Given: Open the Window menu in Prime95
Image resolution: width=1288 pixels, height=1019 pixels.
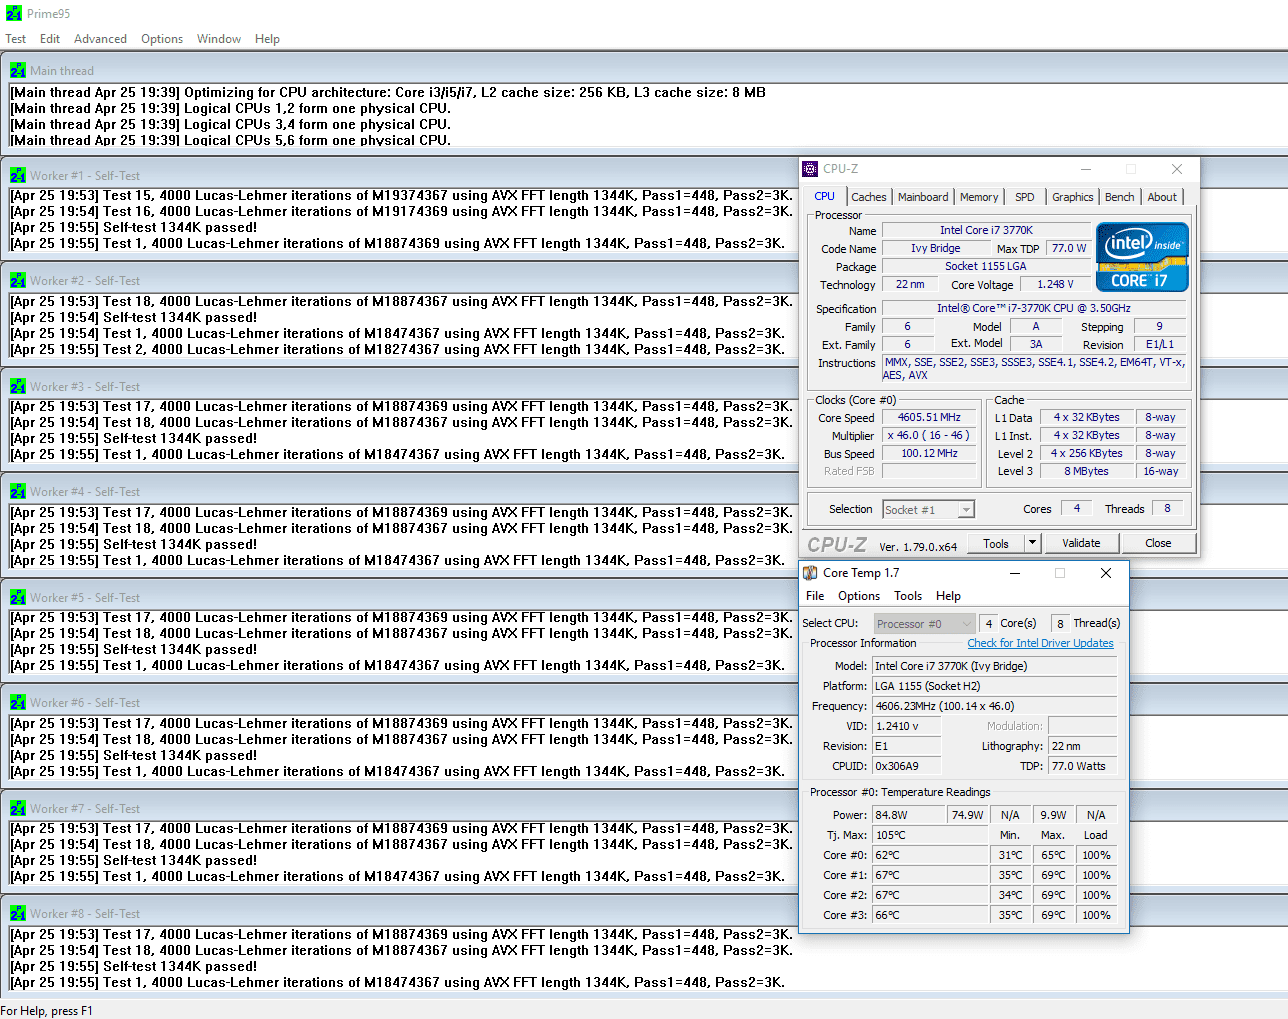Looking at the screenshot, I should (219, 39).
